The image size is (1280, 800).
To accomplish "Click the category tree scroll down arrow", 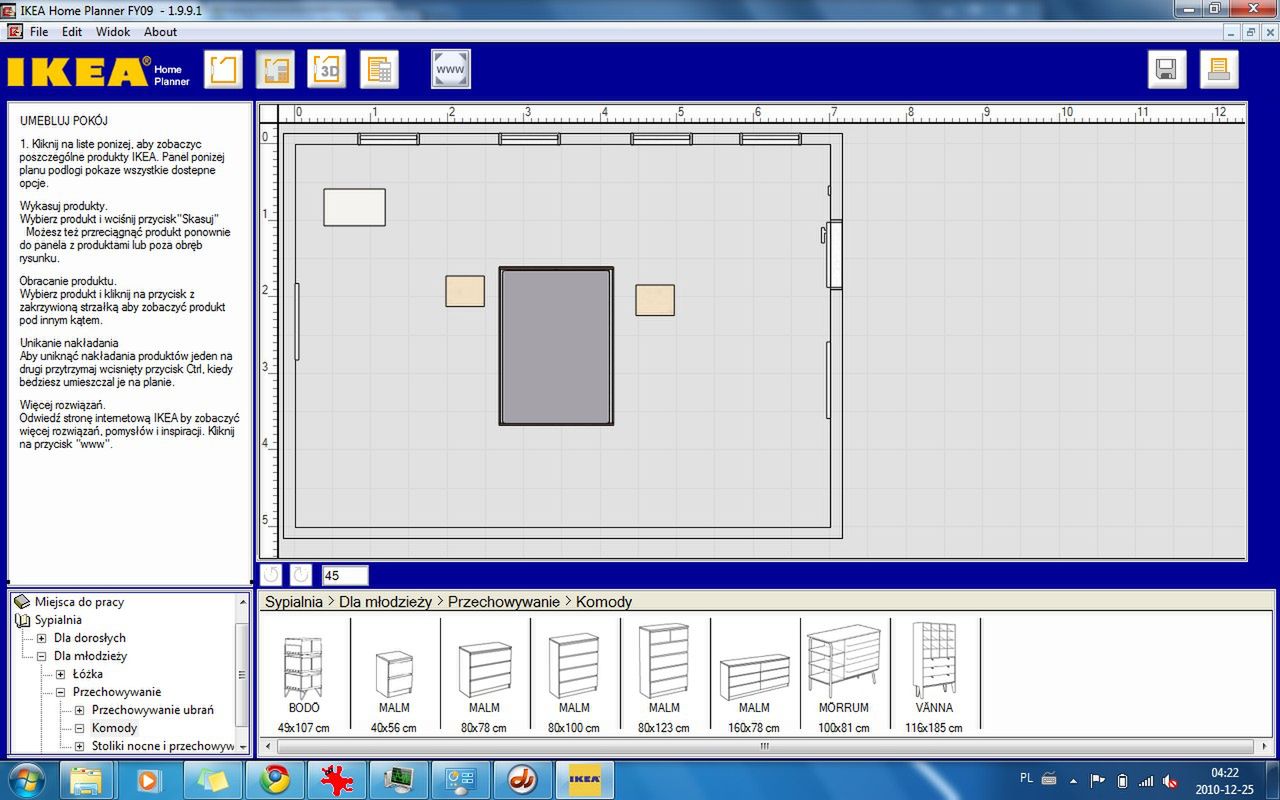I will (x=243, y=746).
